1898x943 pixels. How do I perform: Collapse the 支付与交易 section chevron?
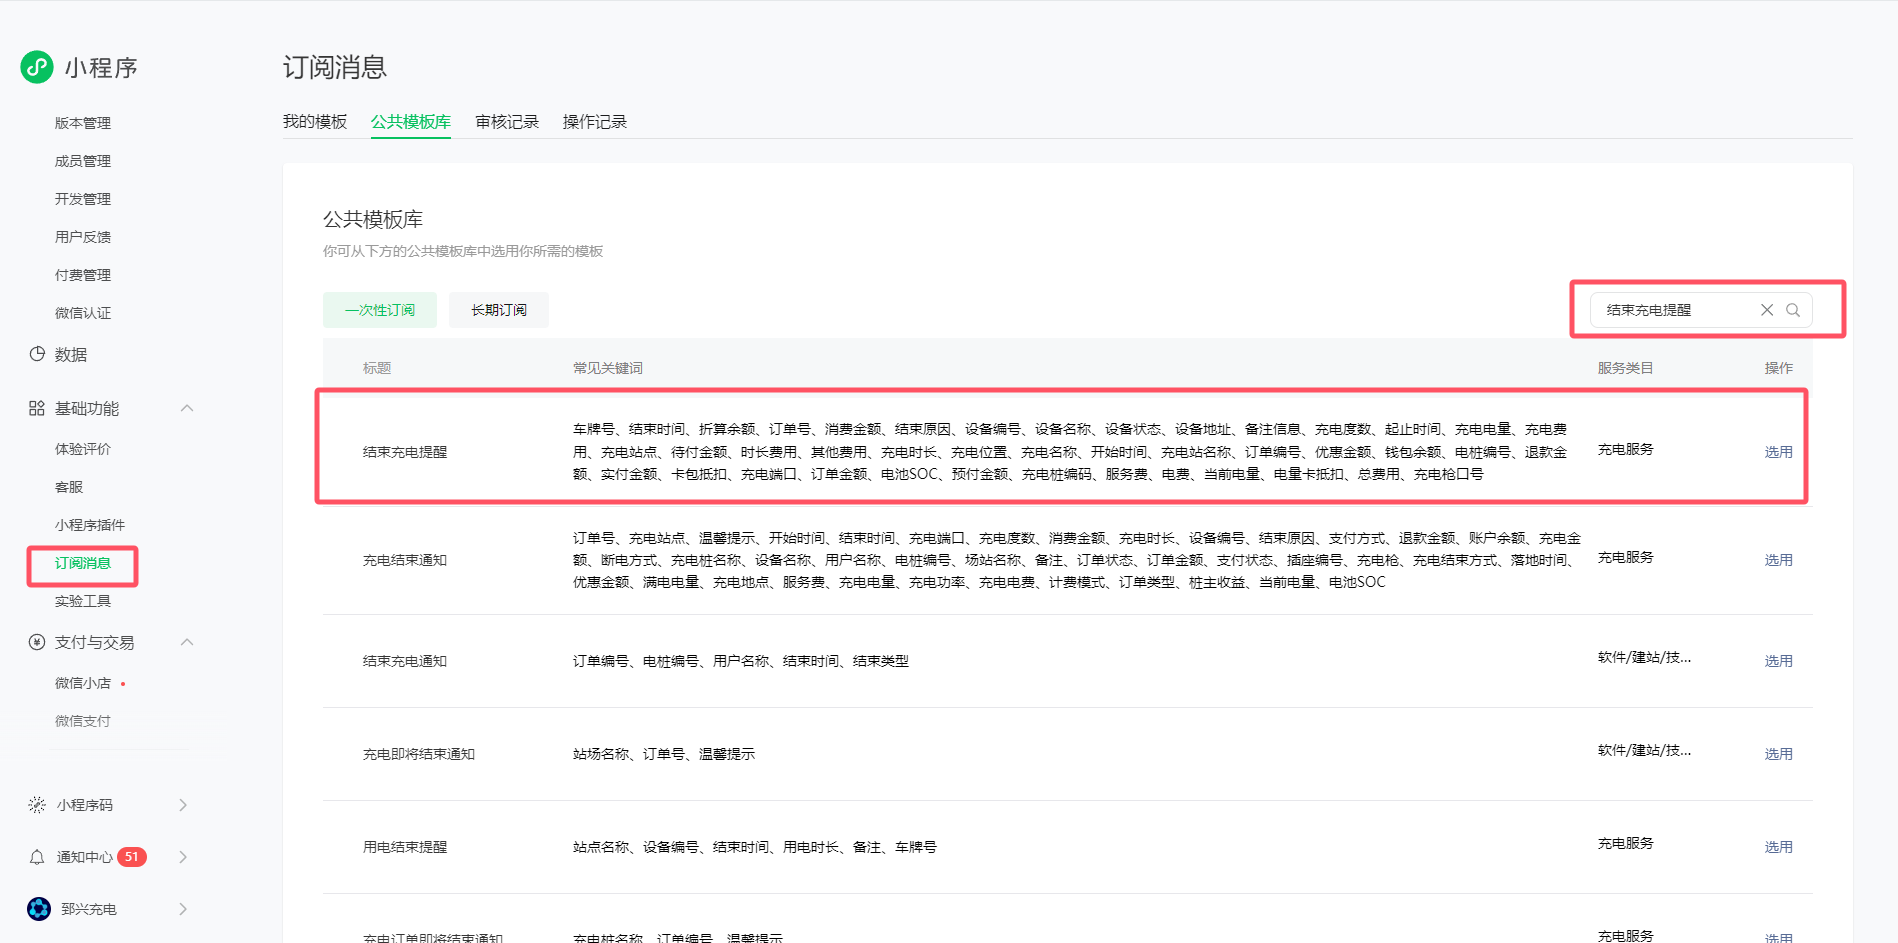(187, 642)
